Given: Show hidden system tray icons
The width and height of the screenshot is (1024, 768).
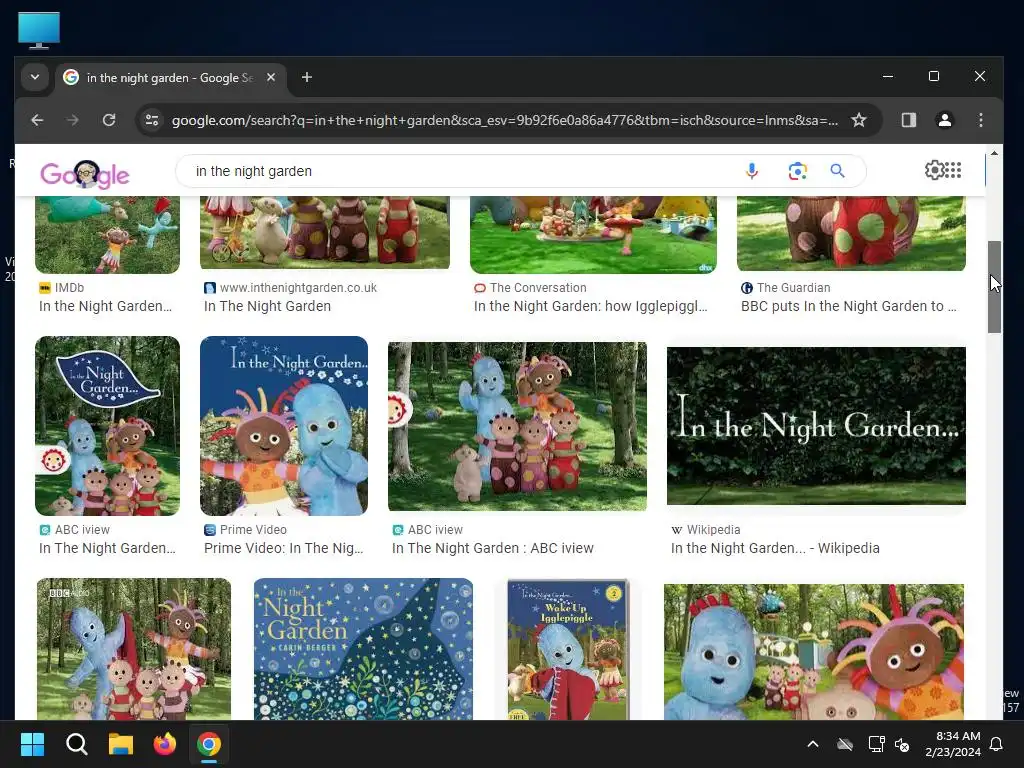Looking at the screenshot, I should pyautogui.click(x=813, y=744).
